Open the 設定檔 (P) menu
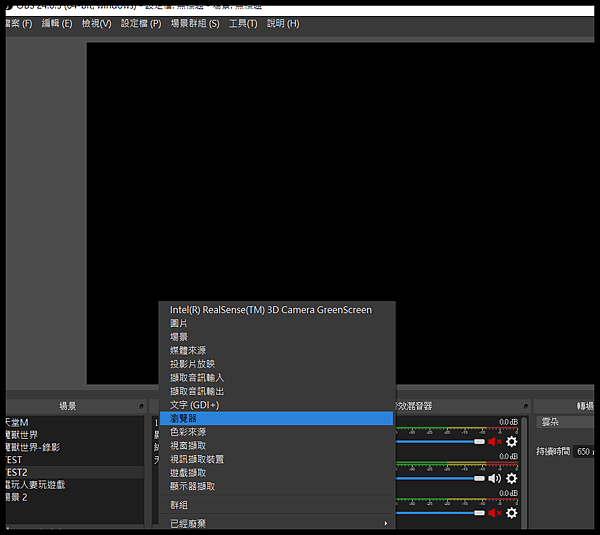600x535 pixels. 141,24
